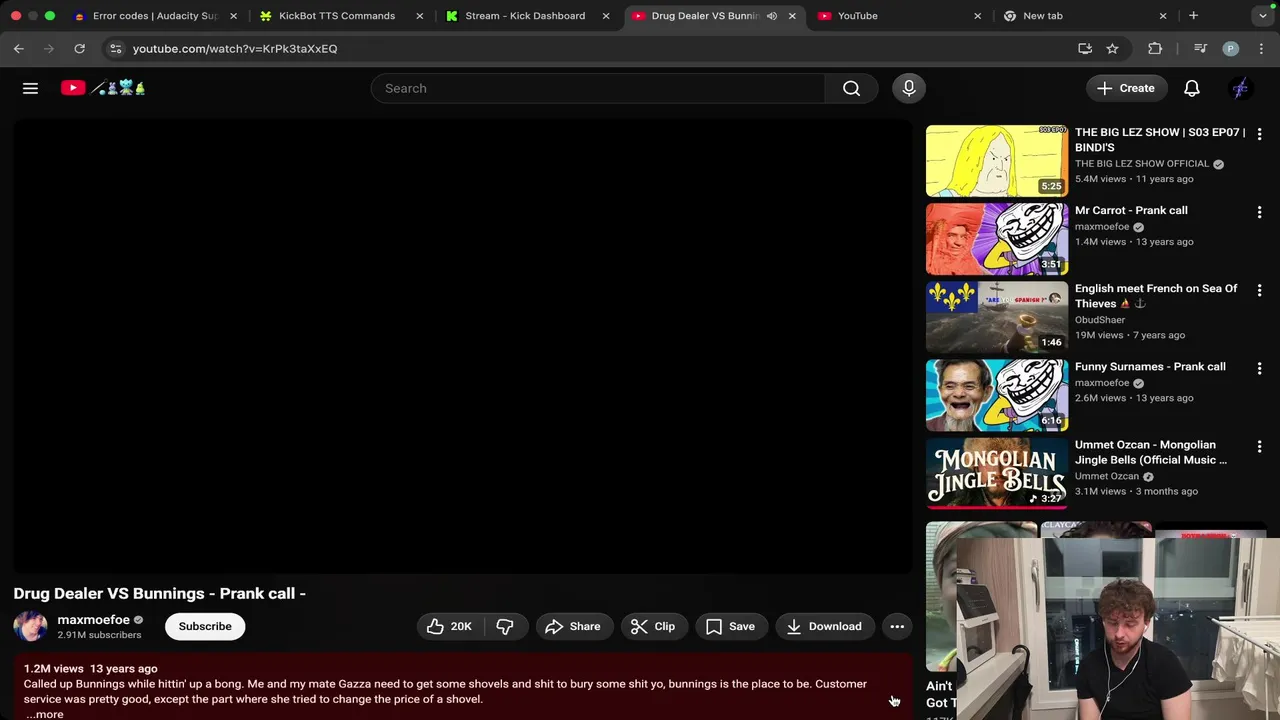Like the video with thumbs up
This screenshot has width=1280, height=720.
(450, 626)
